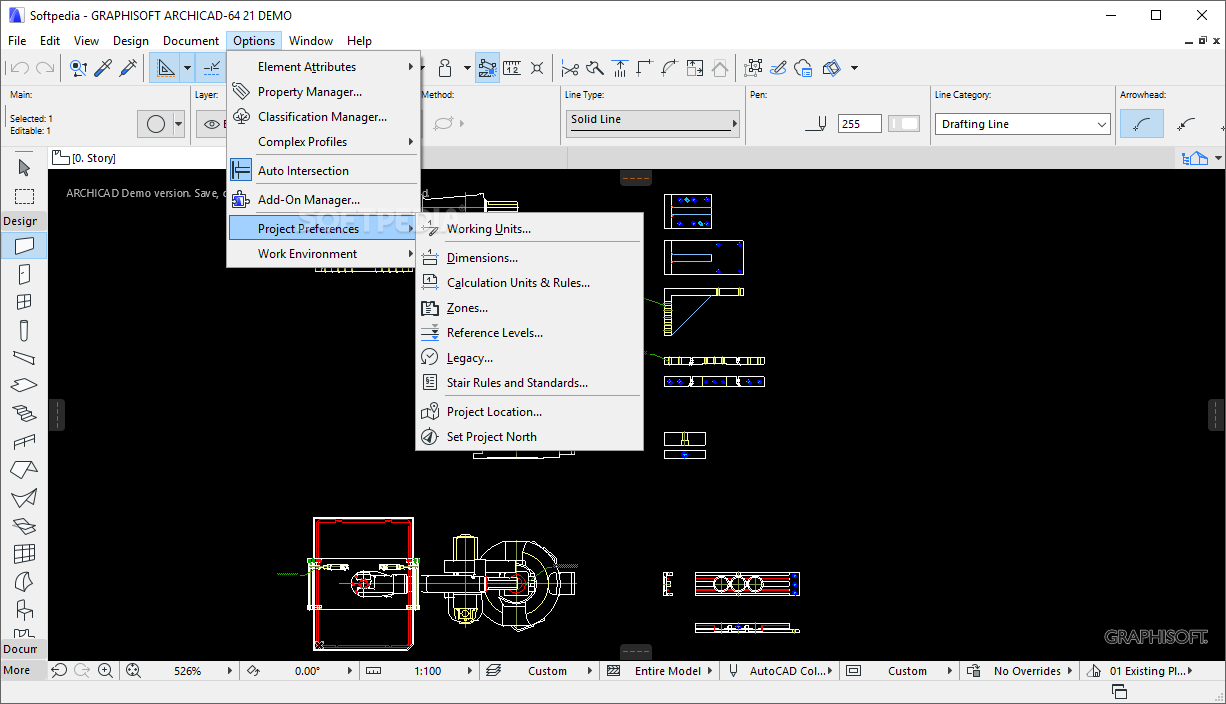Select the Column tool

click(24, 330)
